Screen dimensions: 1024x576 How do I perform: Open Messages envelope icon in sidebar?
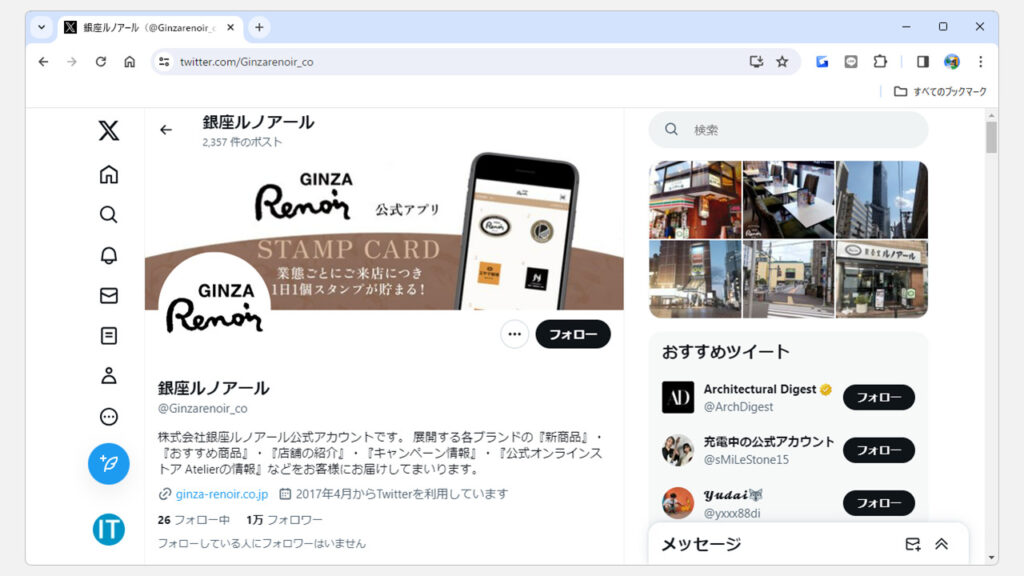109,295
